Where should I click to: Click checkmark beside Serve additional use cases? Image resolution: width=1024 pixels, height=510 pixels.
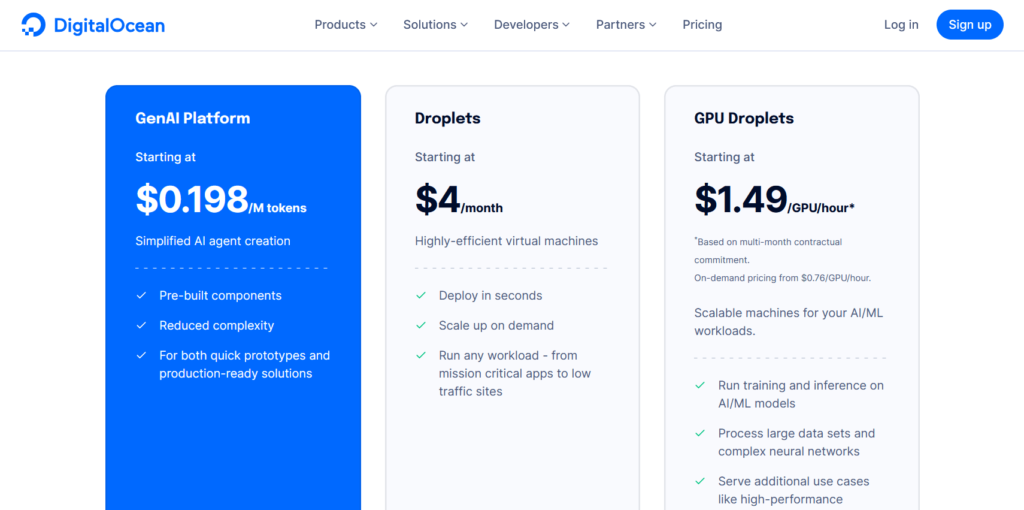coord(700,482)
